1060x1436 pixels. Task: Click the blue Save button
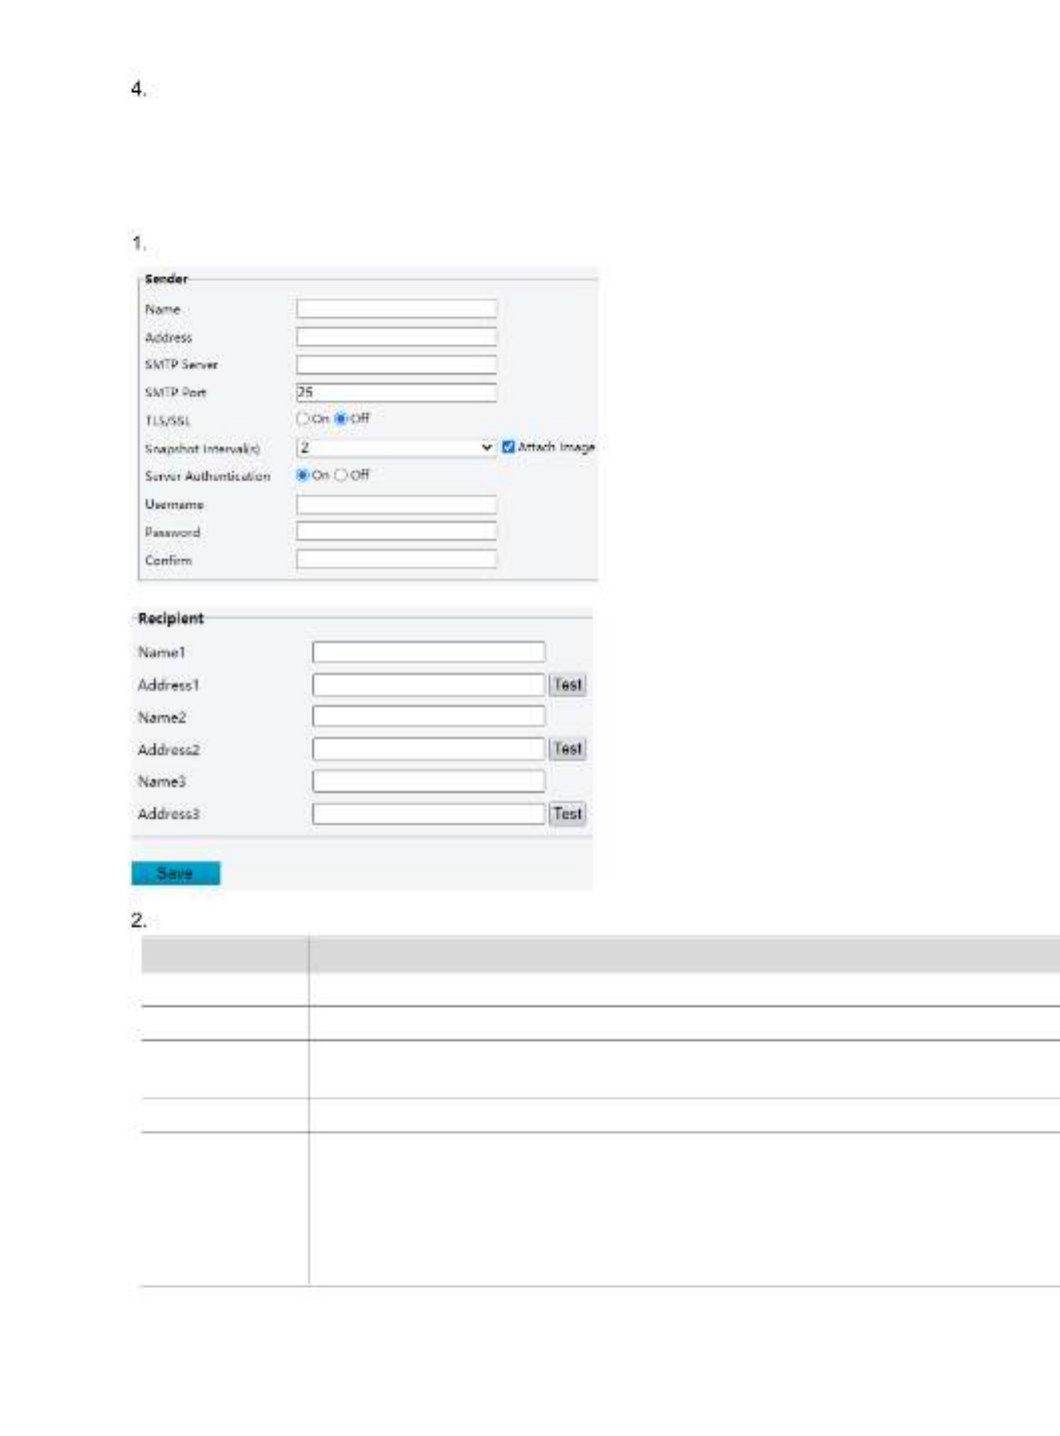pos(175,873)
